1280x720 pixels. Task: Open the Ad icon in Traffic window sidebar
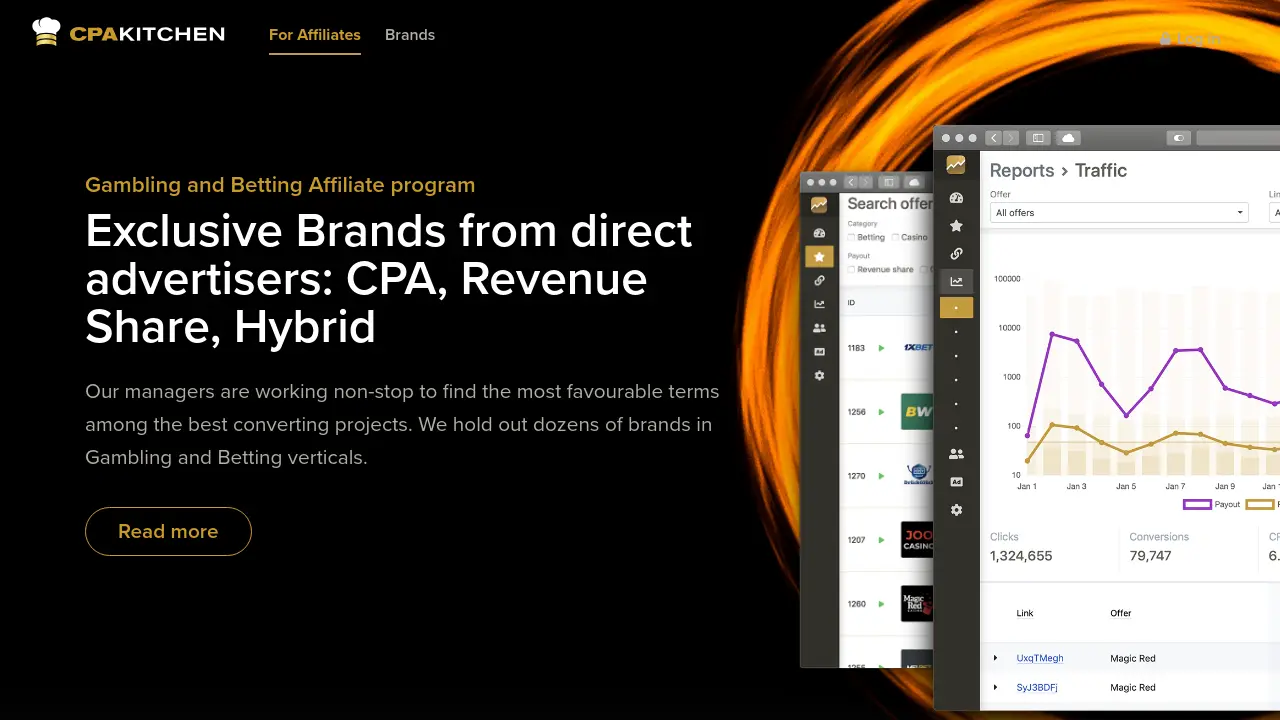(956, 482)
